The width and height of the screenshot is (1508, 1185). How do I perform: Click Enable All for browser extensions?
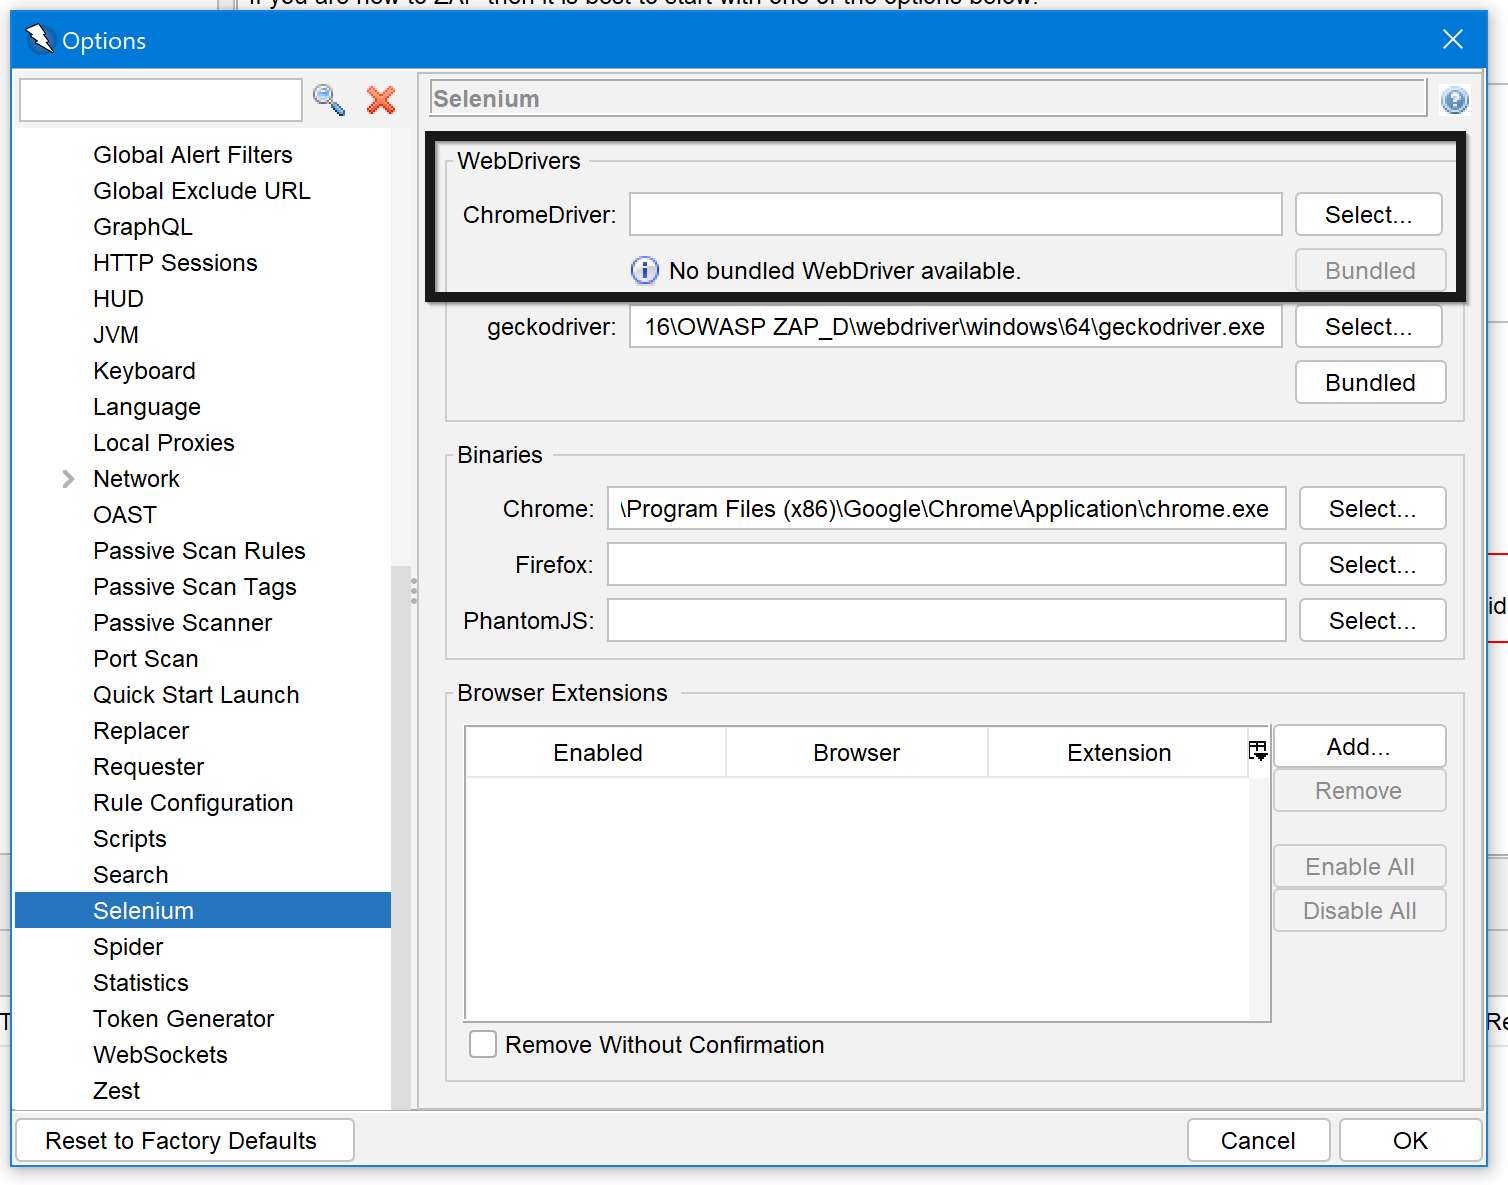coord(1359,866)
